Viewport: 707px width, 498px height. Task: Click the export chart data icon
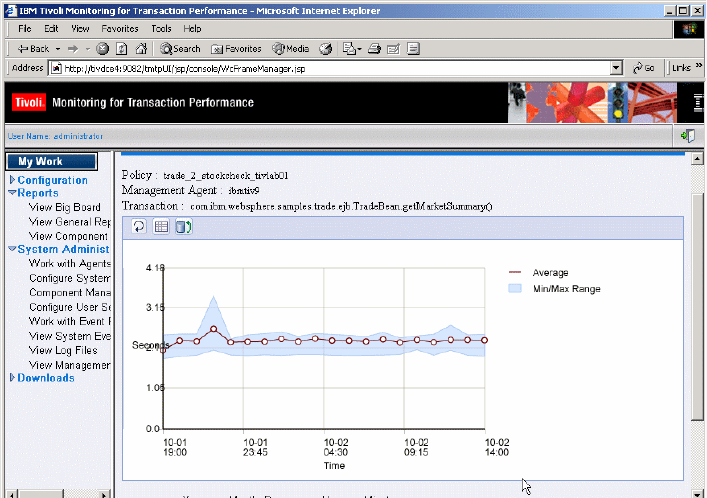[x=184, y=226]
